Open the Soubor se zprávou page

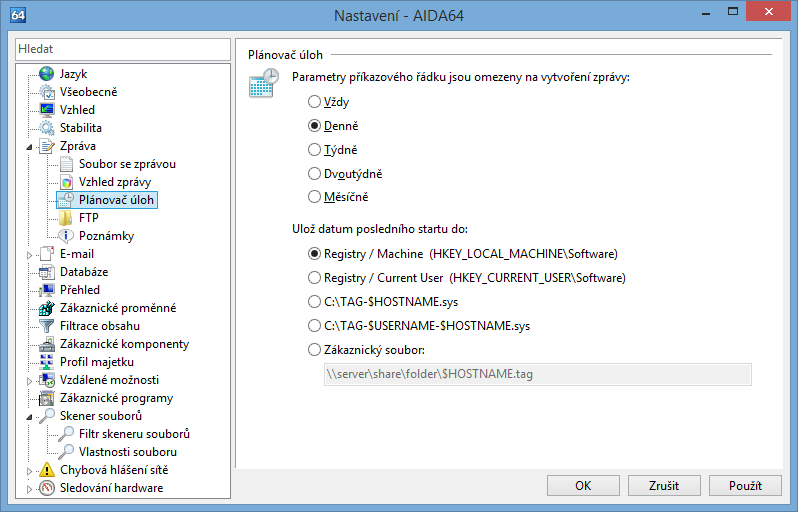[127, 164]
